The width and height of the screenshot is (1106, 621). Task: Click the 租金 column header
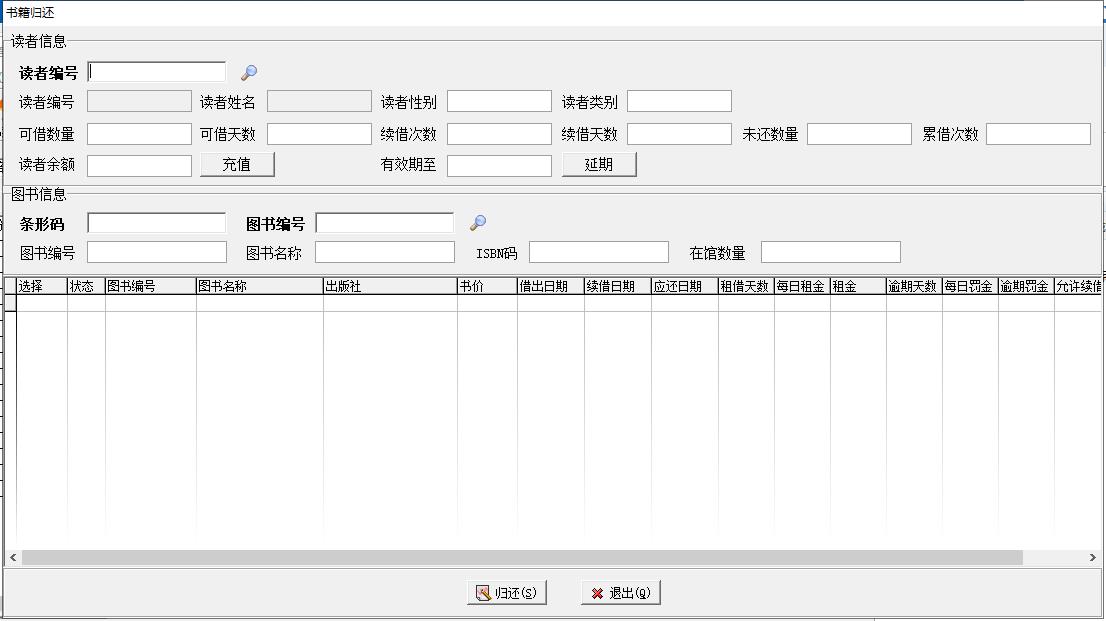pyautogui.click(x=858, y=287)
